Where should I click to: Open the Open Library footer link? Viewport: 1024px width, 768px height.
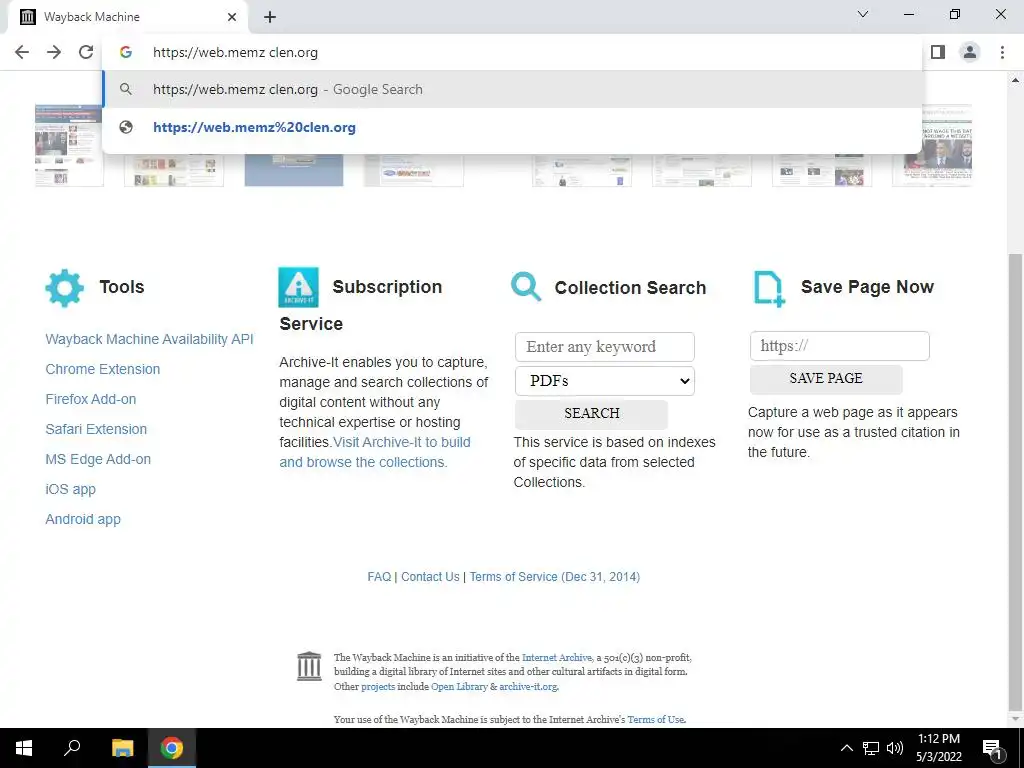pyautogui.click(x=459, y=686)
